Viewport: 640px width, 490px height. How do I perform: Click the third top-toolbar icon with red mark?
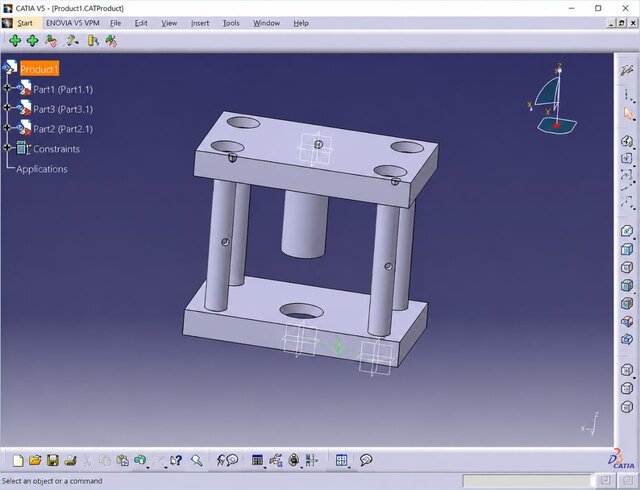[x=51, y=40]
